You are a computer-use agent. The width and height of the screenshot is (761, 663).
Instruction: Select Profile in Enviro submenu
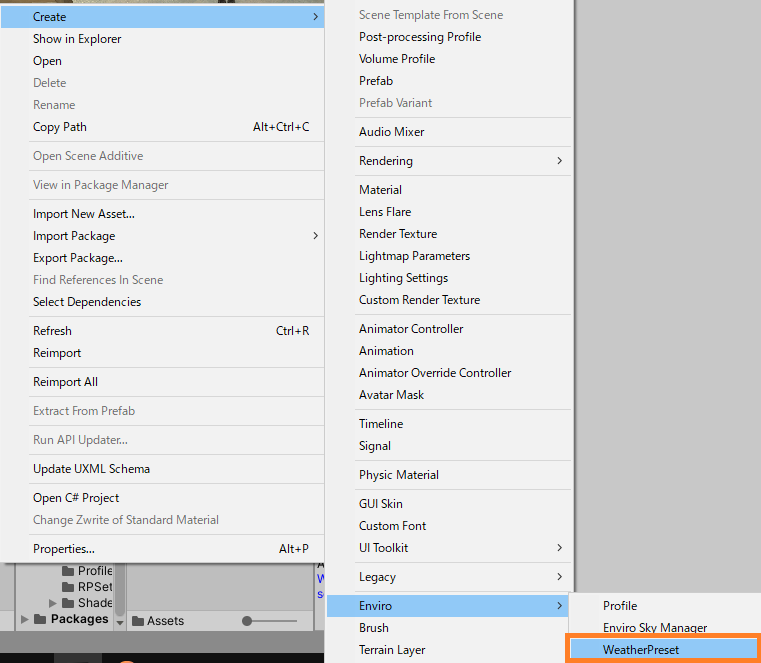tap(665, 606)
